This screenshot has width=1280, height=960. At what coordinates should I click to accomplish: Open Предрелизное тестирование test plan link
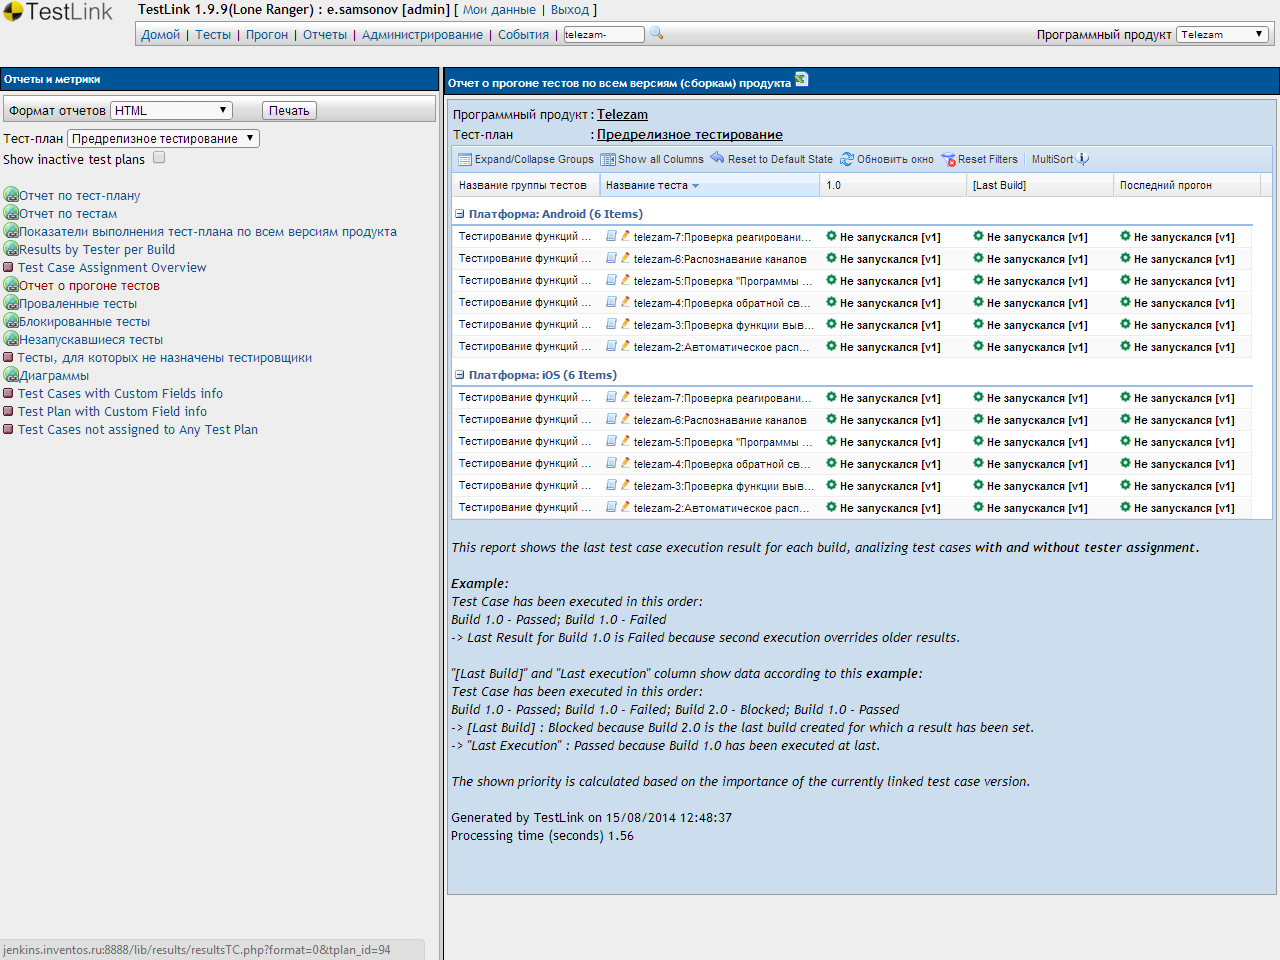coord(690,134)
